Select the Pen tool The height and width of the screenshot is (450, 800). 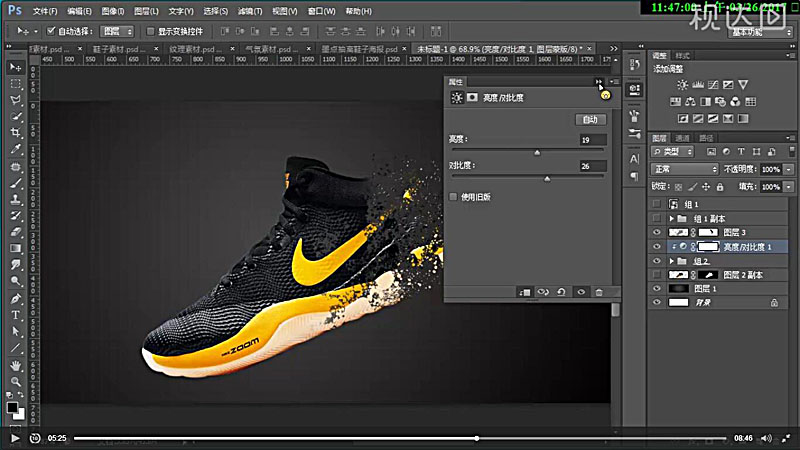(15, 298)
